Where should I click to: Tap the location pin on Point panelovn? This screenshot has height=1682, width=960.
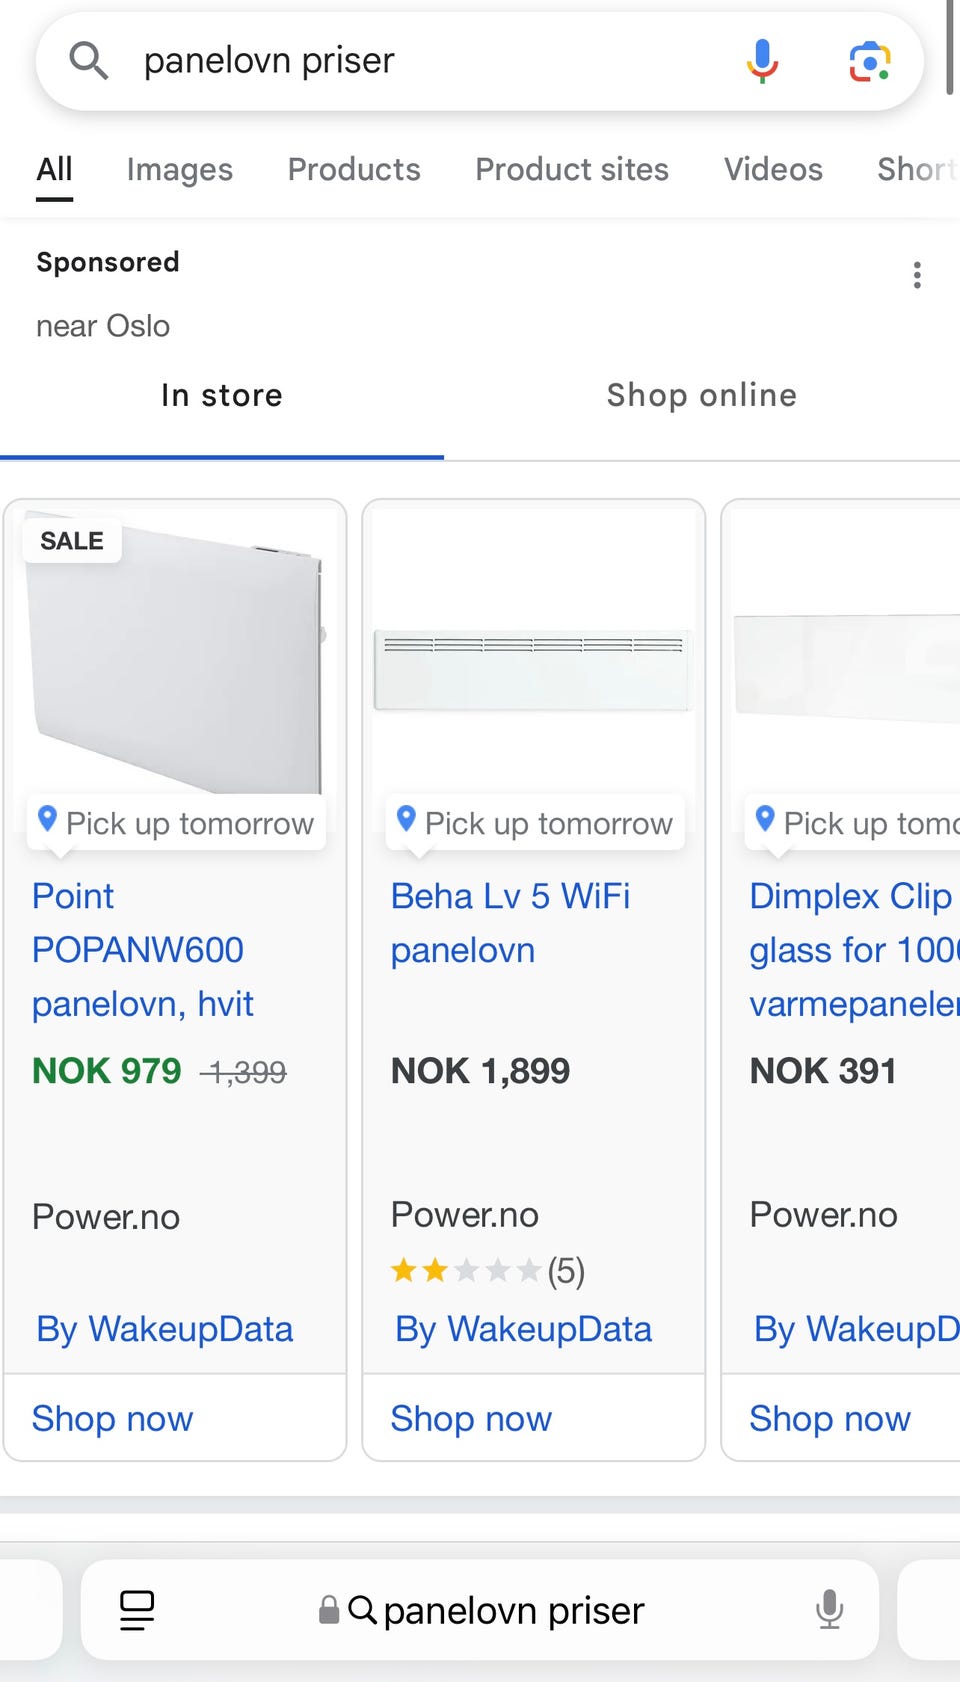pyautogui.click(x=47, y=818)
